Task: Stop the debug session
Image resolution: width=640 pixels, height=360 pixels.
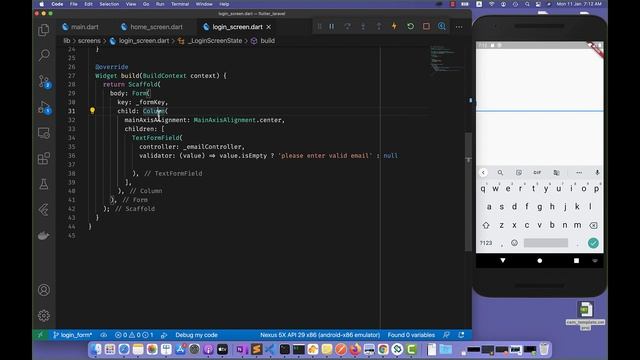Action: tap(426, 26)
